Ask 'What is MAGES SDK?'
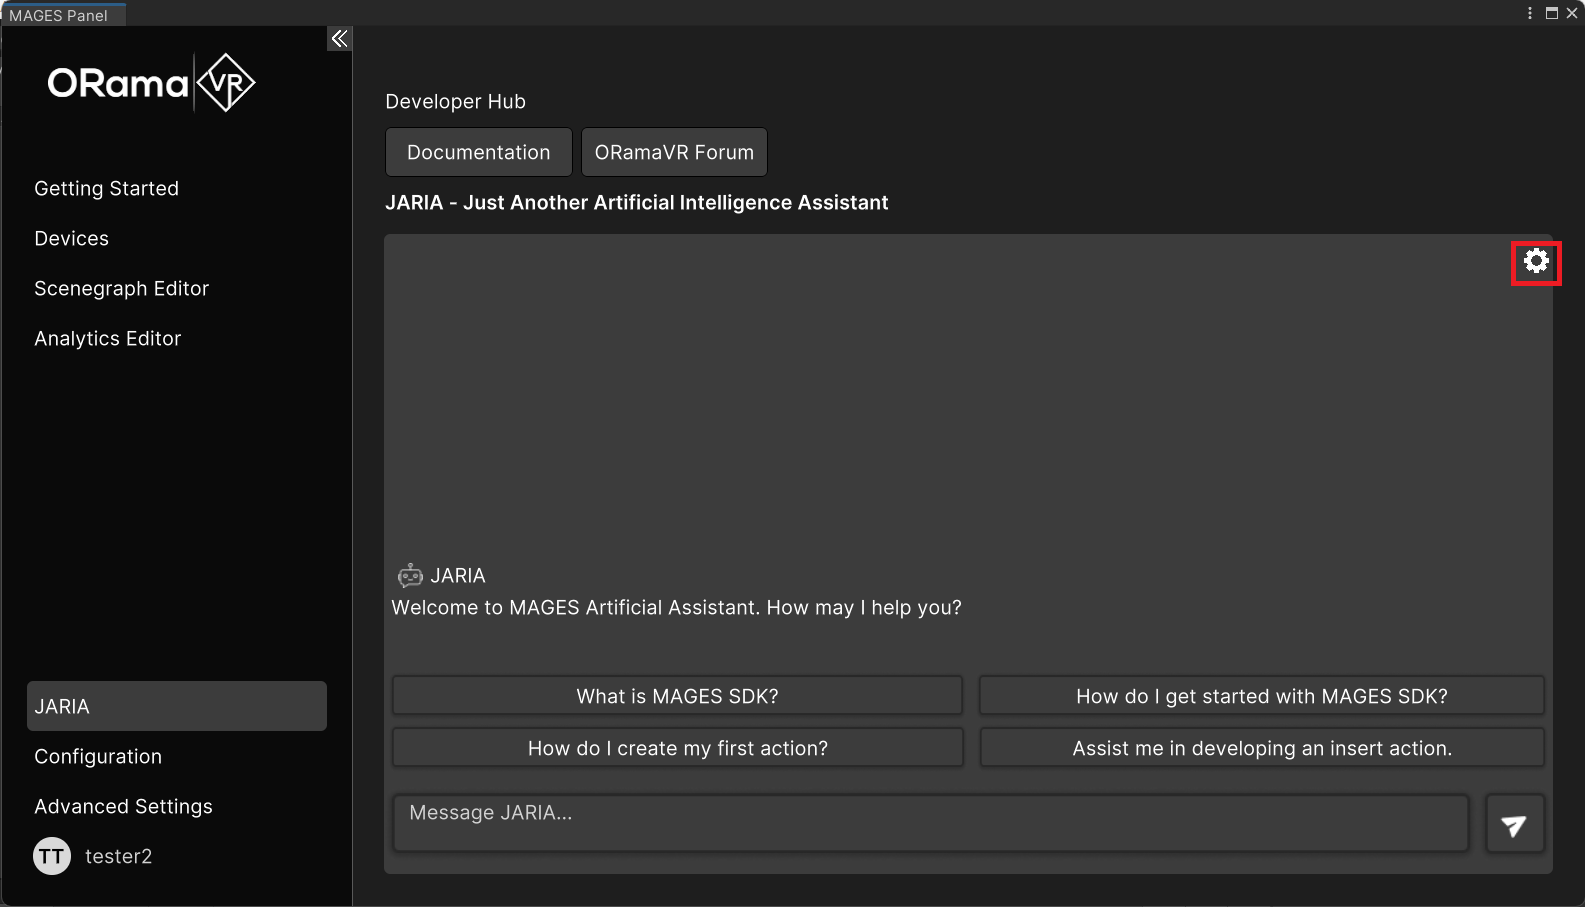The image size is (1585, 907). 678,696
